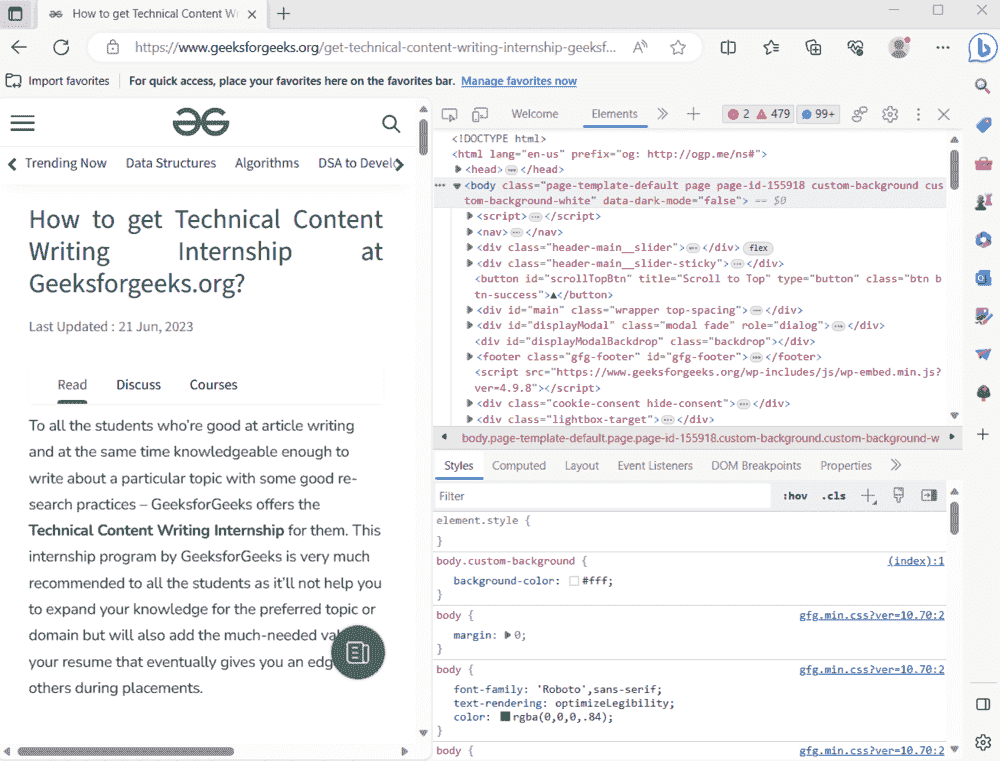
Task: Open Bing chat sidebar button
Action: [x=983, y=47]
